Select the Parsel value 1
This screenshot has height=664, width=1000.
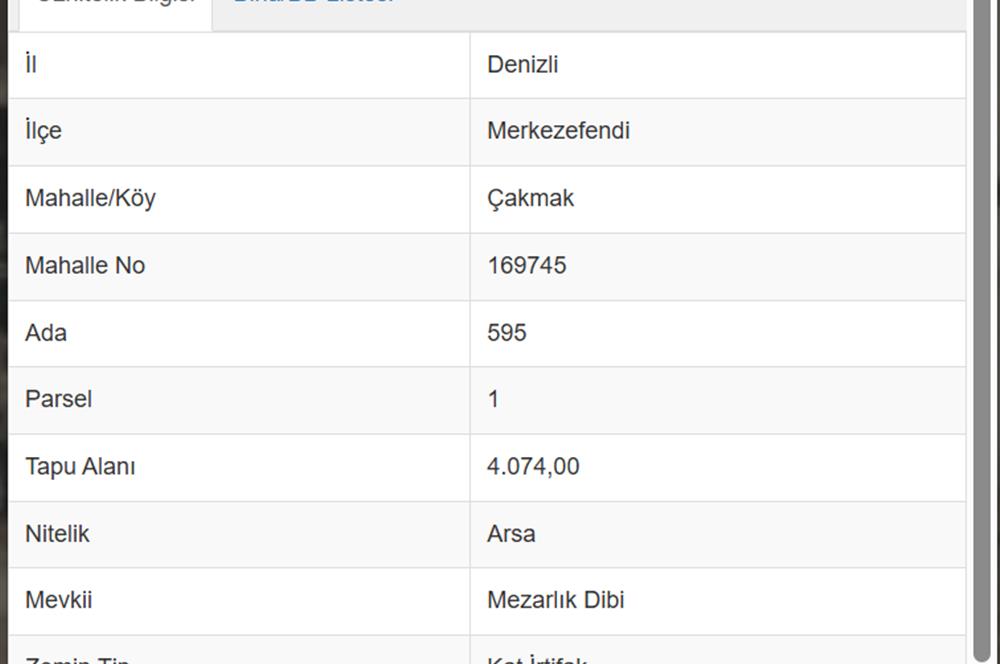pyautogui.click(x=493, y=399)
